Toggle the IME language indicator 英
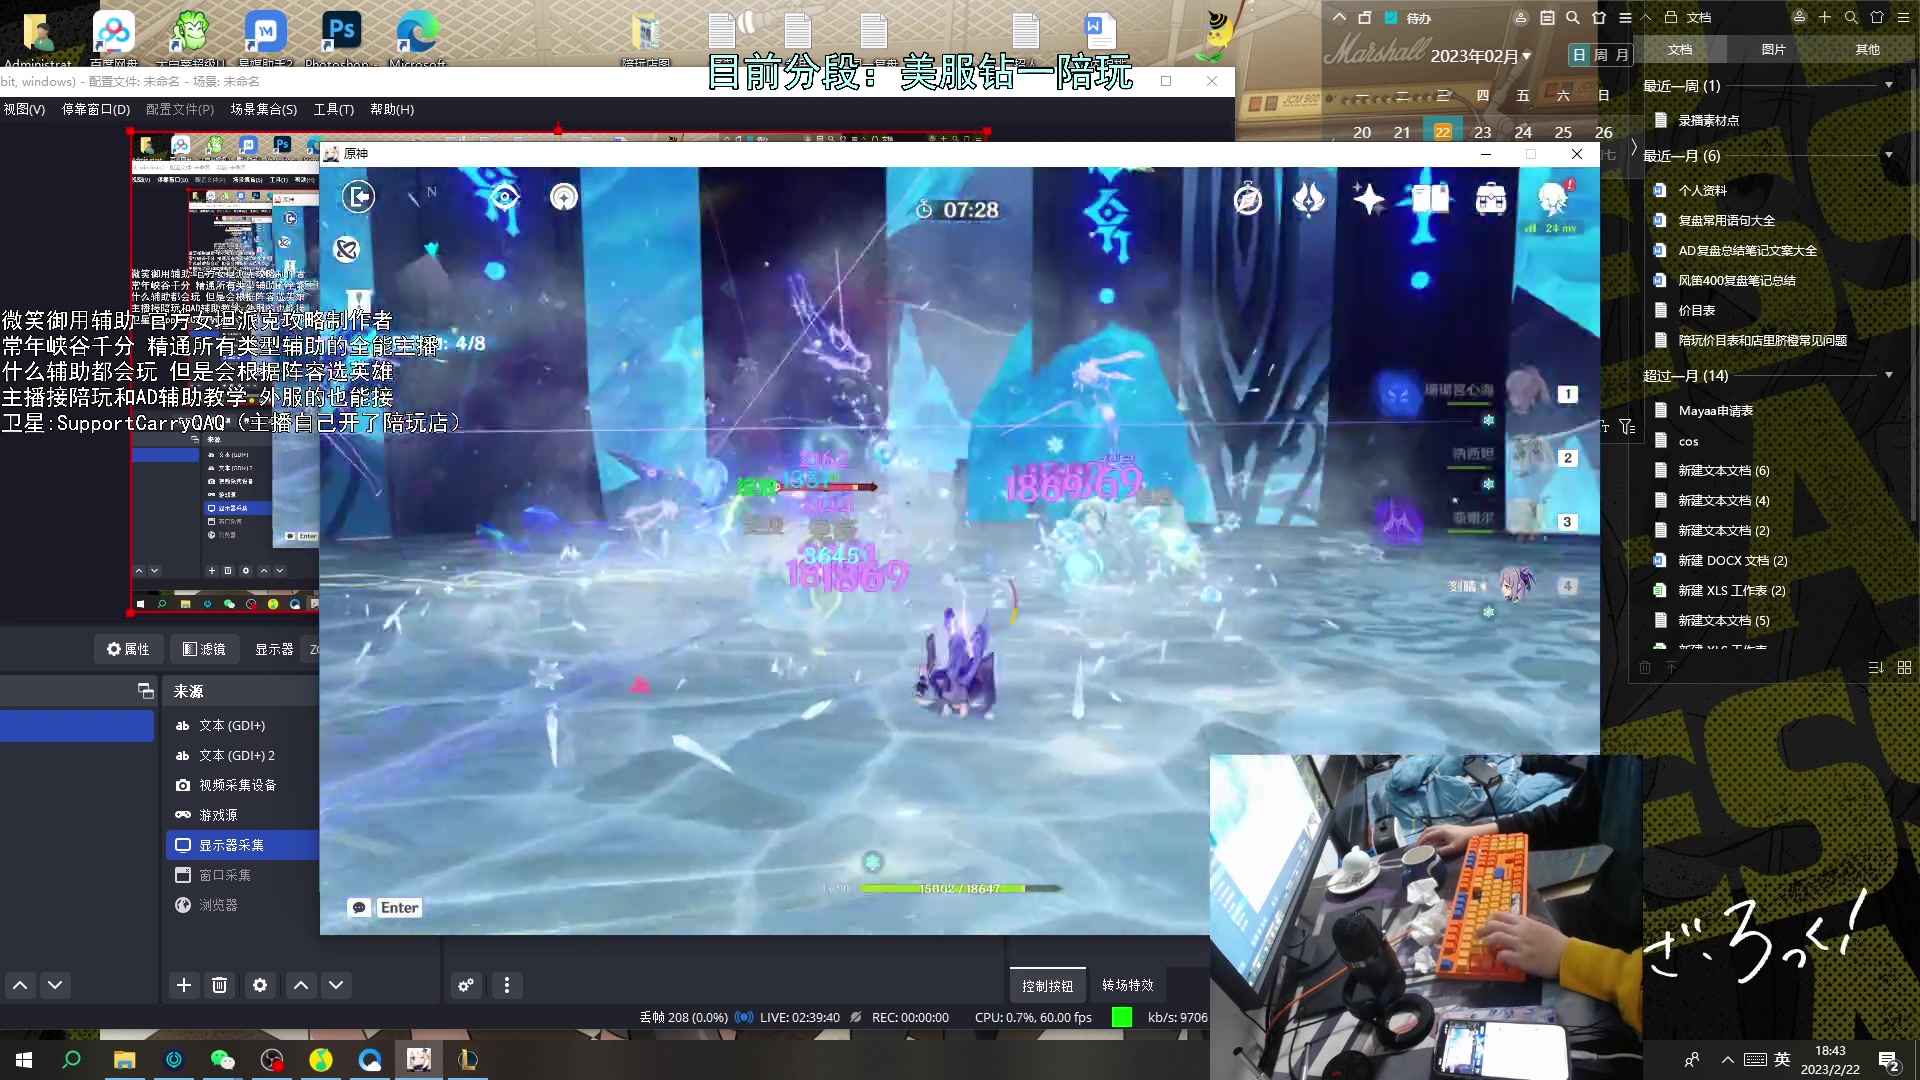Viewport: 1920px width, 1080px height. pyautogui.click(x=1782, y=1060)
